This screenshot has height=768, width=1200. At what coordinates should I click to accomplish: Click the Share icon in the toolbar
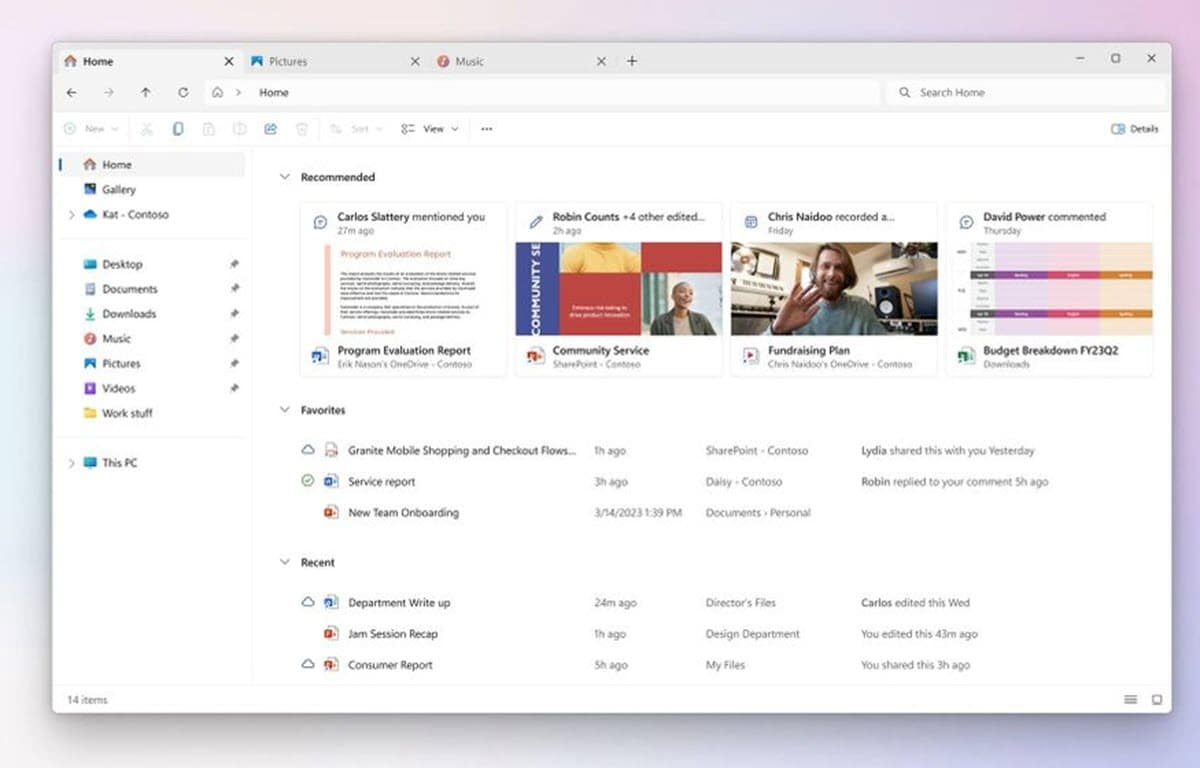click(x=270, y=129)
